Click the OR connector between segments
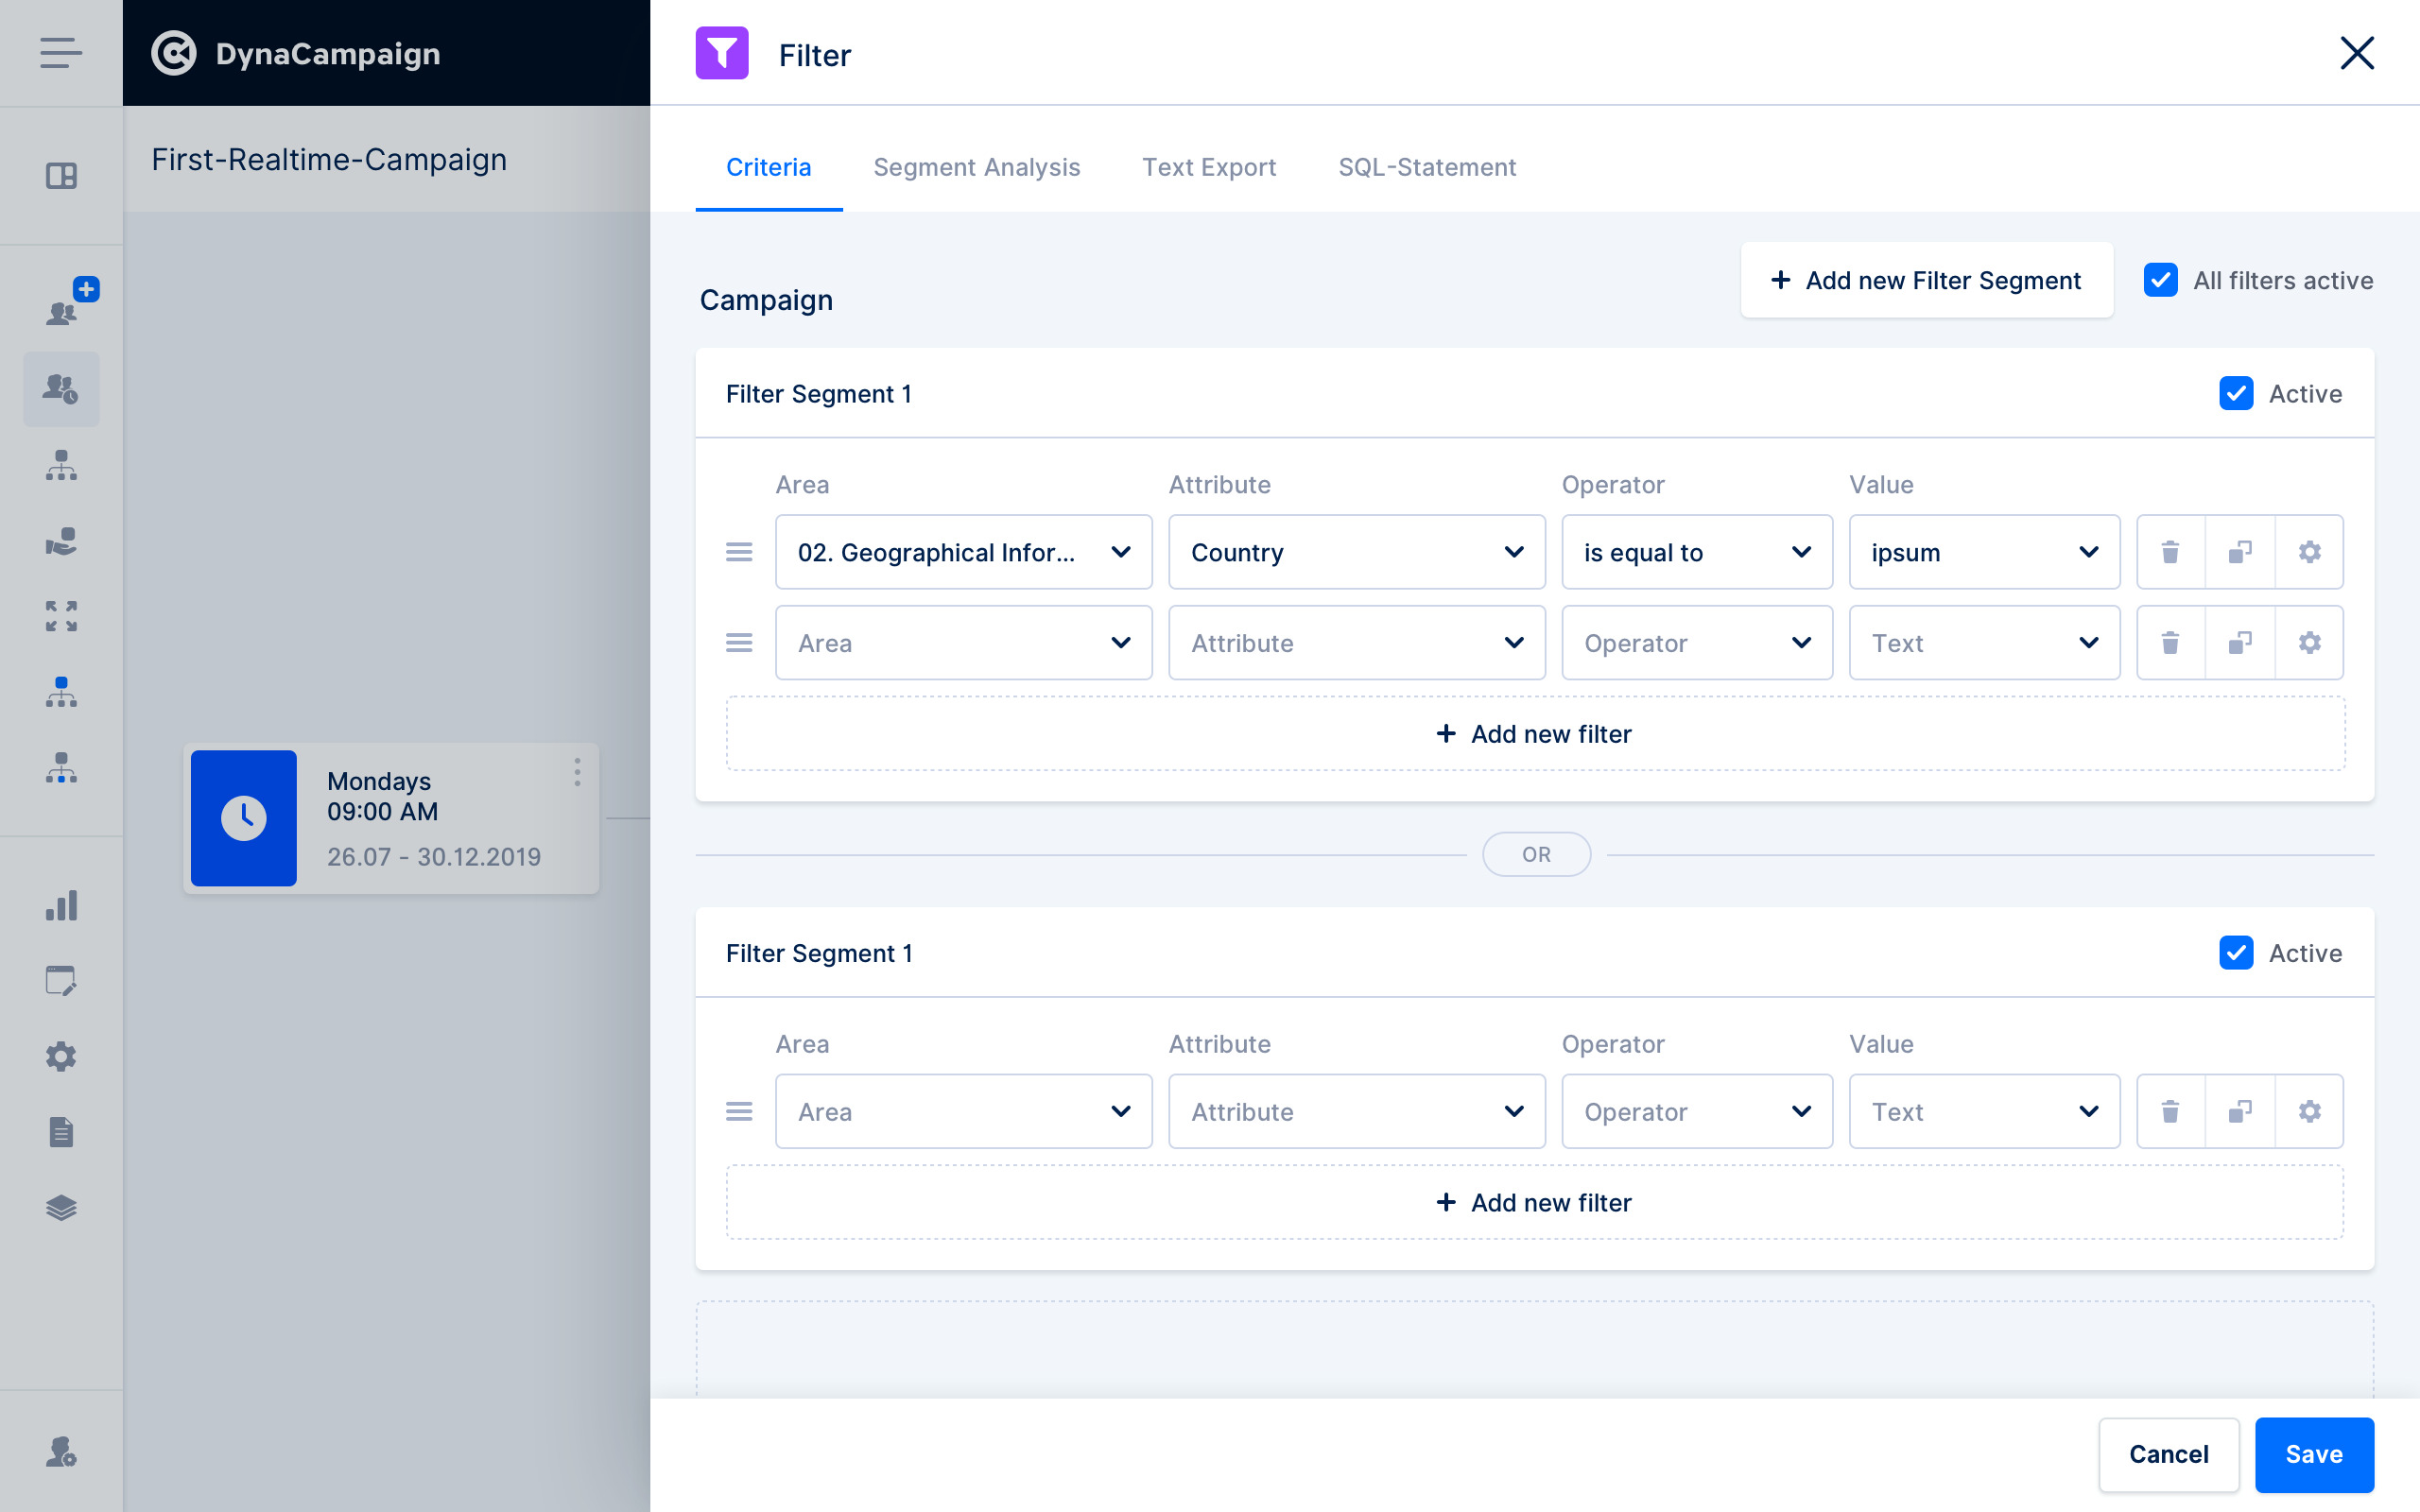The width and height of the screenshot is (2420, 1512). pyautogui.click(x=1536, y=855)
